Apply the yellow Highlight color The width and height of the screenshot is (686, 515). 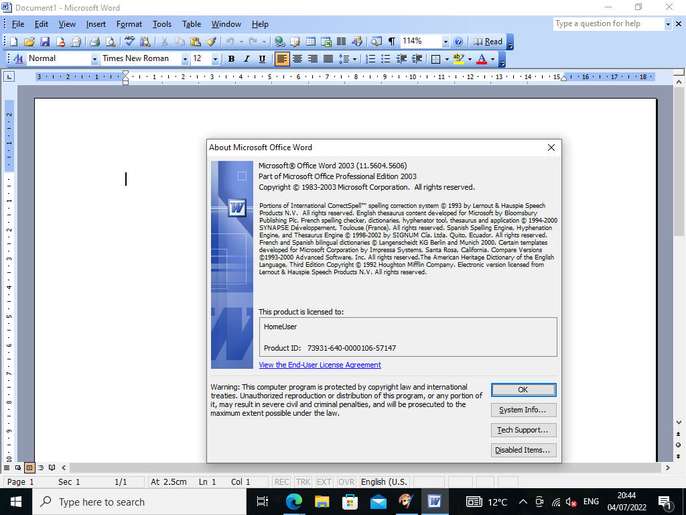(x=458, y=59)
